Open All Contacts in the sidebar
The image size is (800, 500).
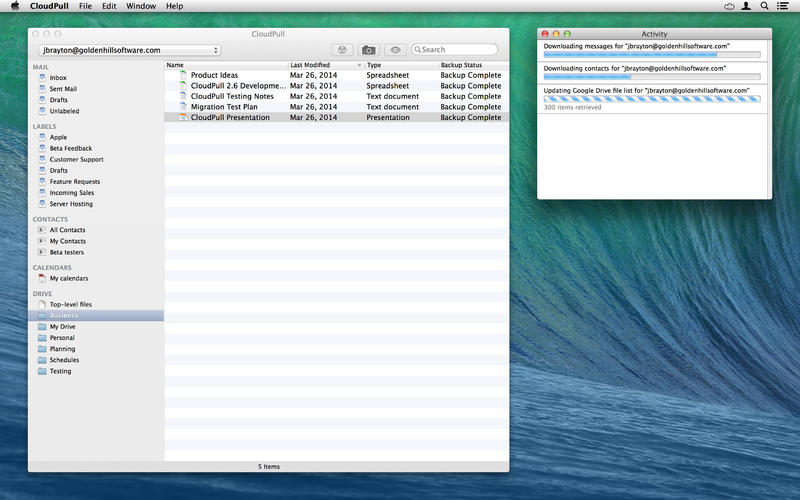point(67,230)
